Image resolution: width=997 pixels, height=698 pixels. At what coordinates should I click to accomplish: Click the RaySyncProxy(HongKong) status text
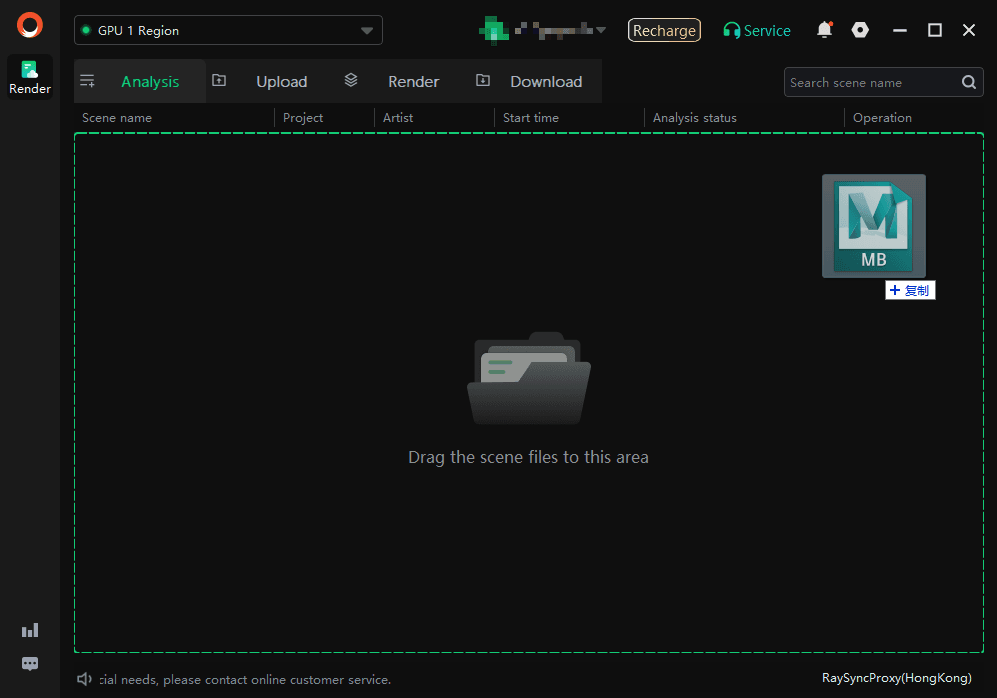[x=896, y=678]
